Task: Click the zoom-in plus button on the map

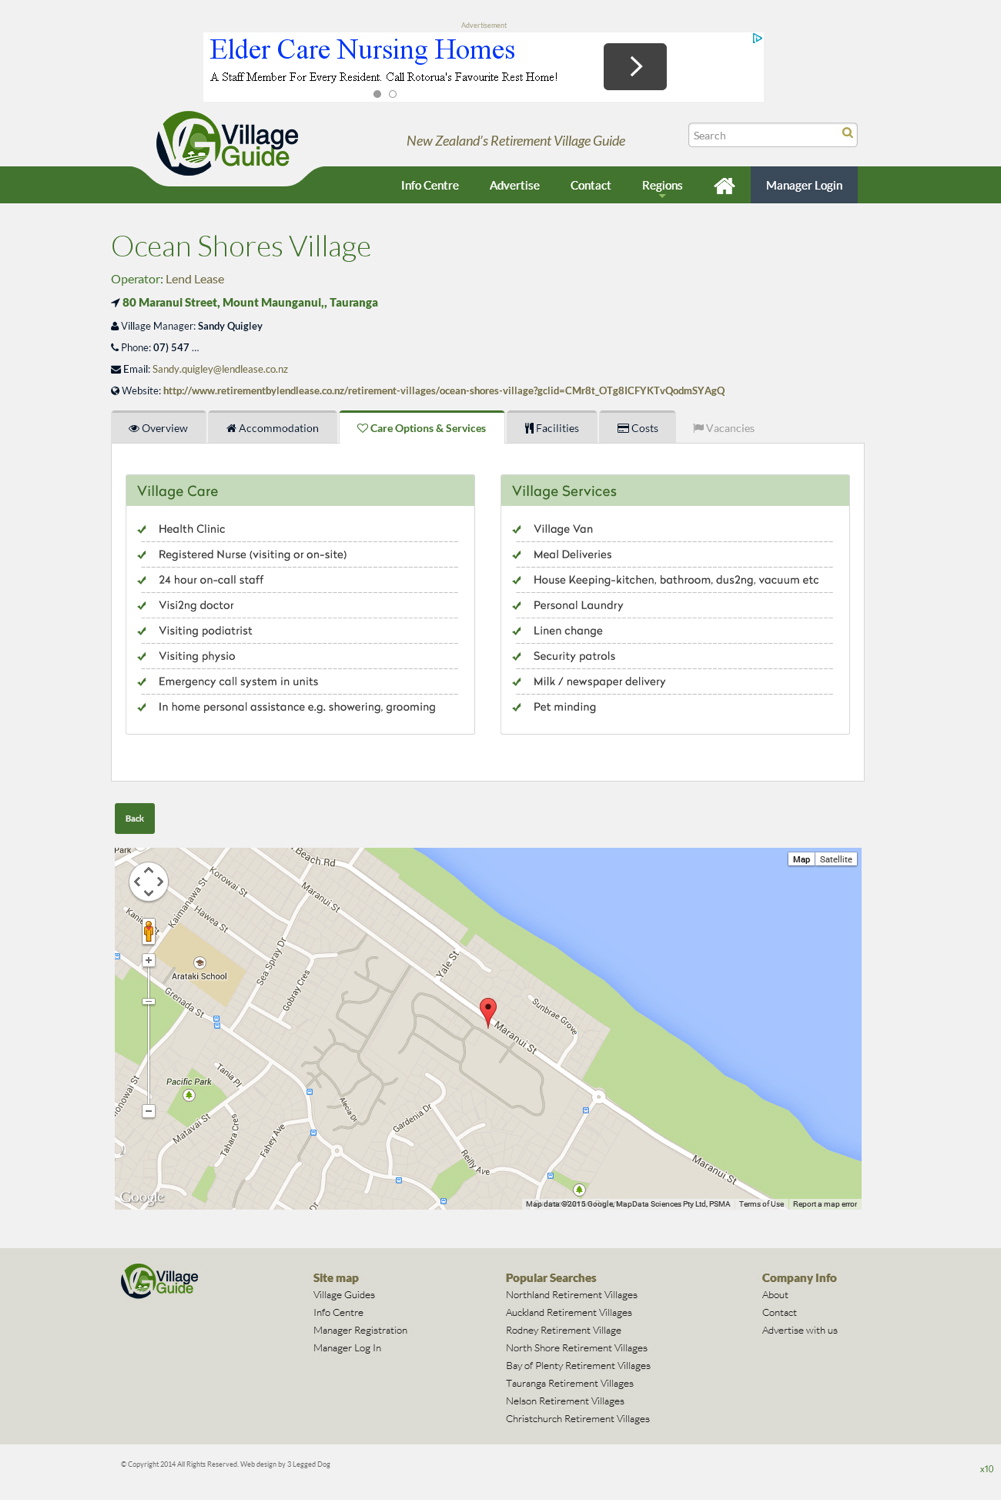Action: [148, 959]
